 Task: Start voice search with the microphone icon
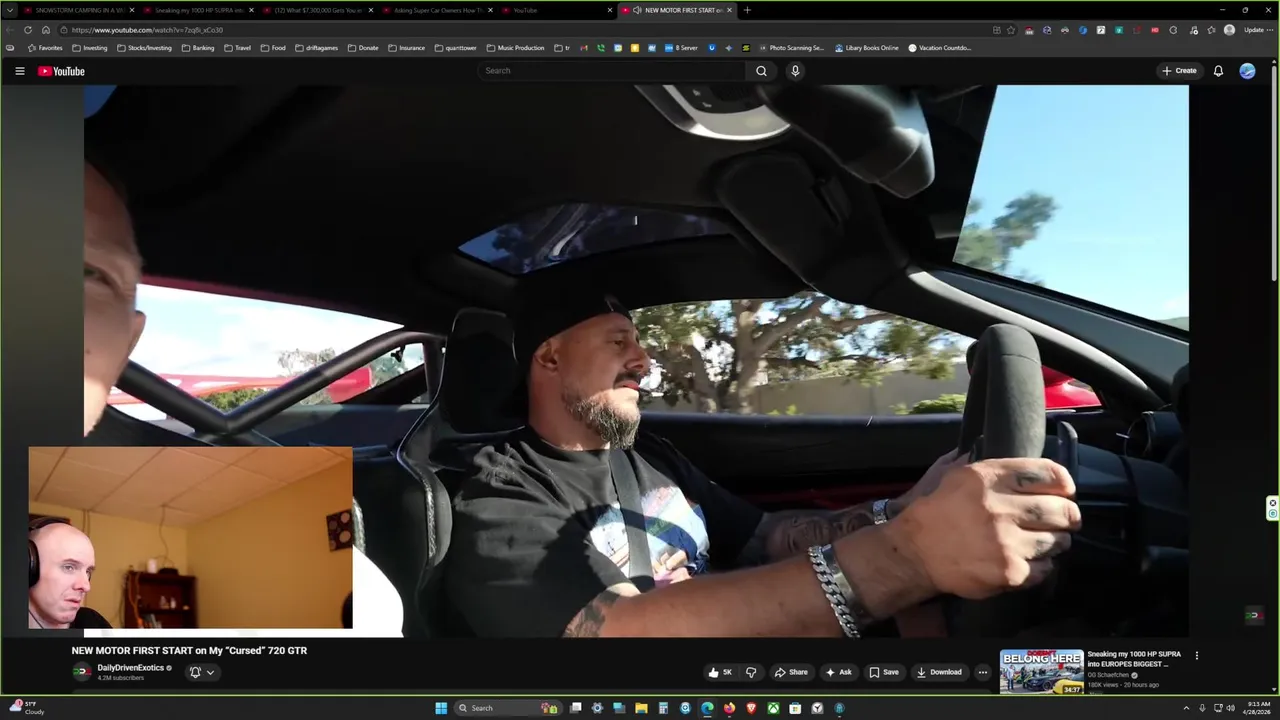(795, 71)
